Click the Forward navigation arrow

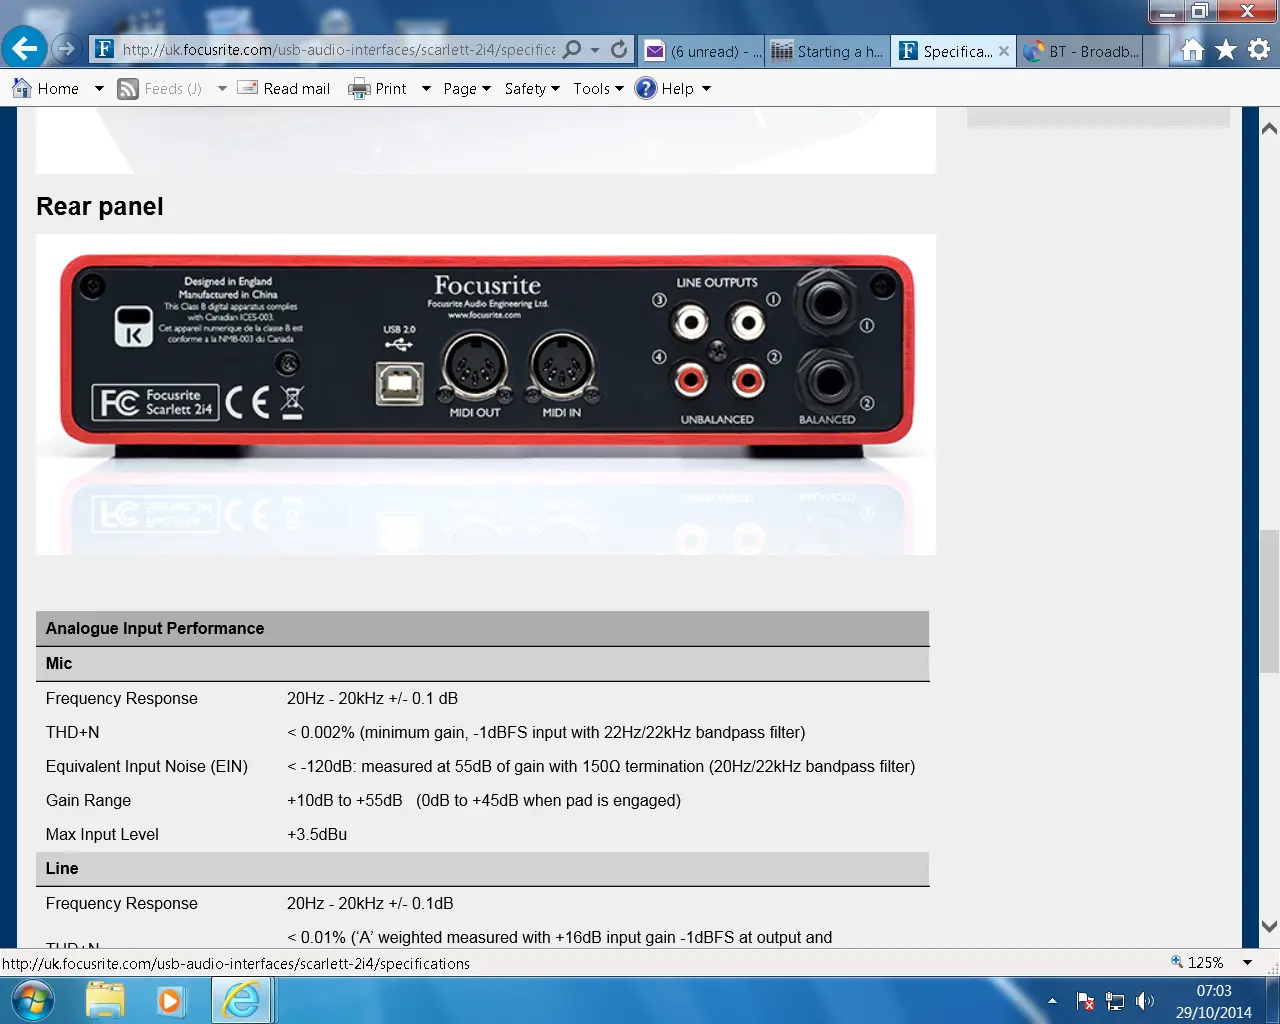point(66,48)
